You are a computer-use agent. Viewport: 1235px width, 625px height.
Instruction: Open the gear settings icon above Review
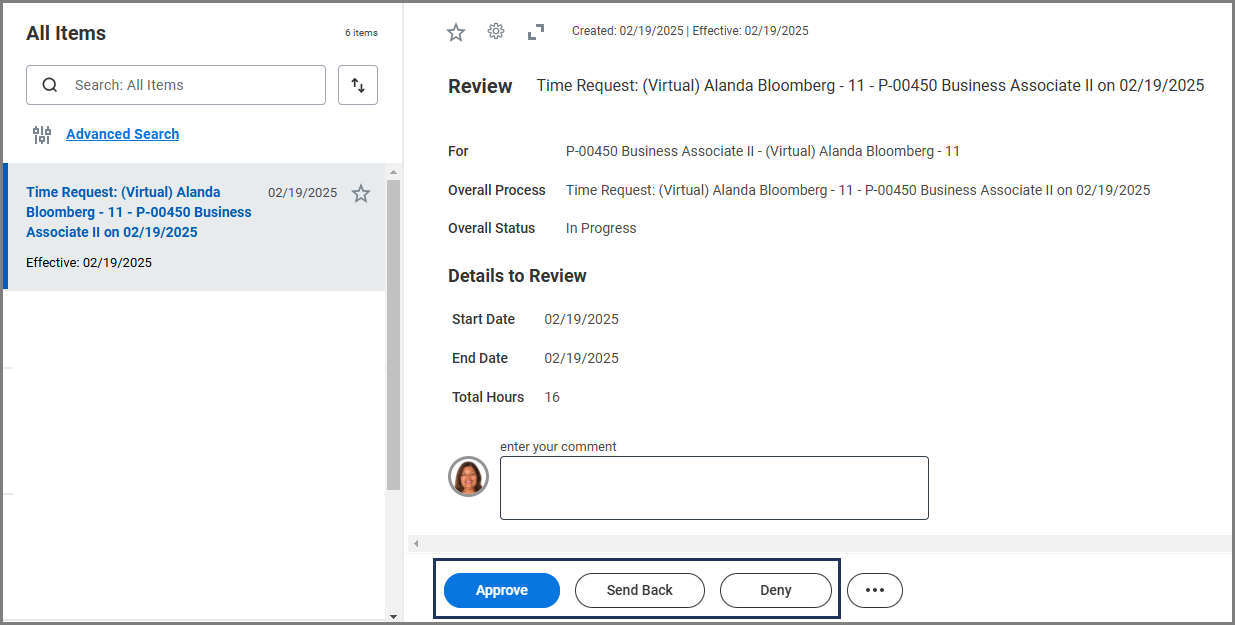pos(496,32)
